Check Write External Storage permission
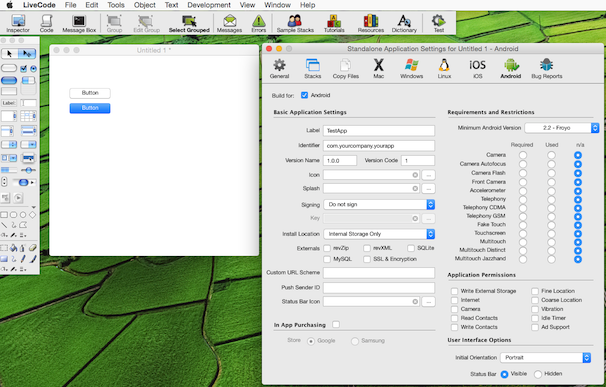This screenshot has height=387, width=606. tap(454, 291)
